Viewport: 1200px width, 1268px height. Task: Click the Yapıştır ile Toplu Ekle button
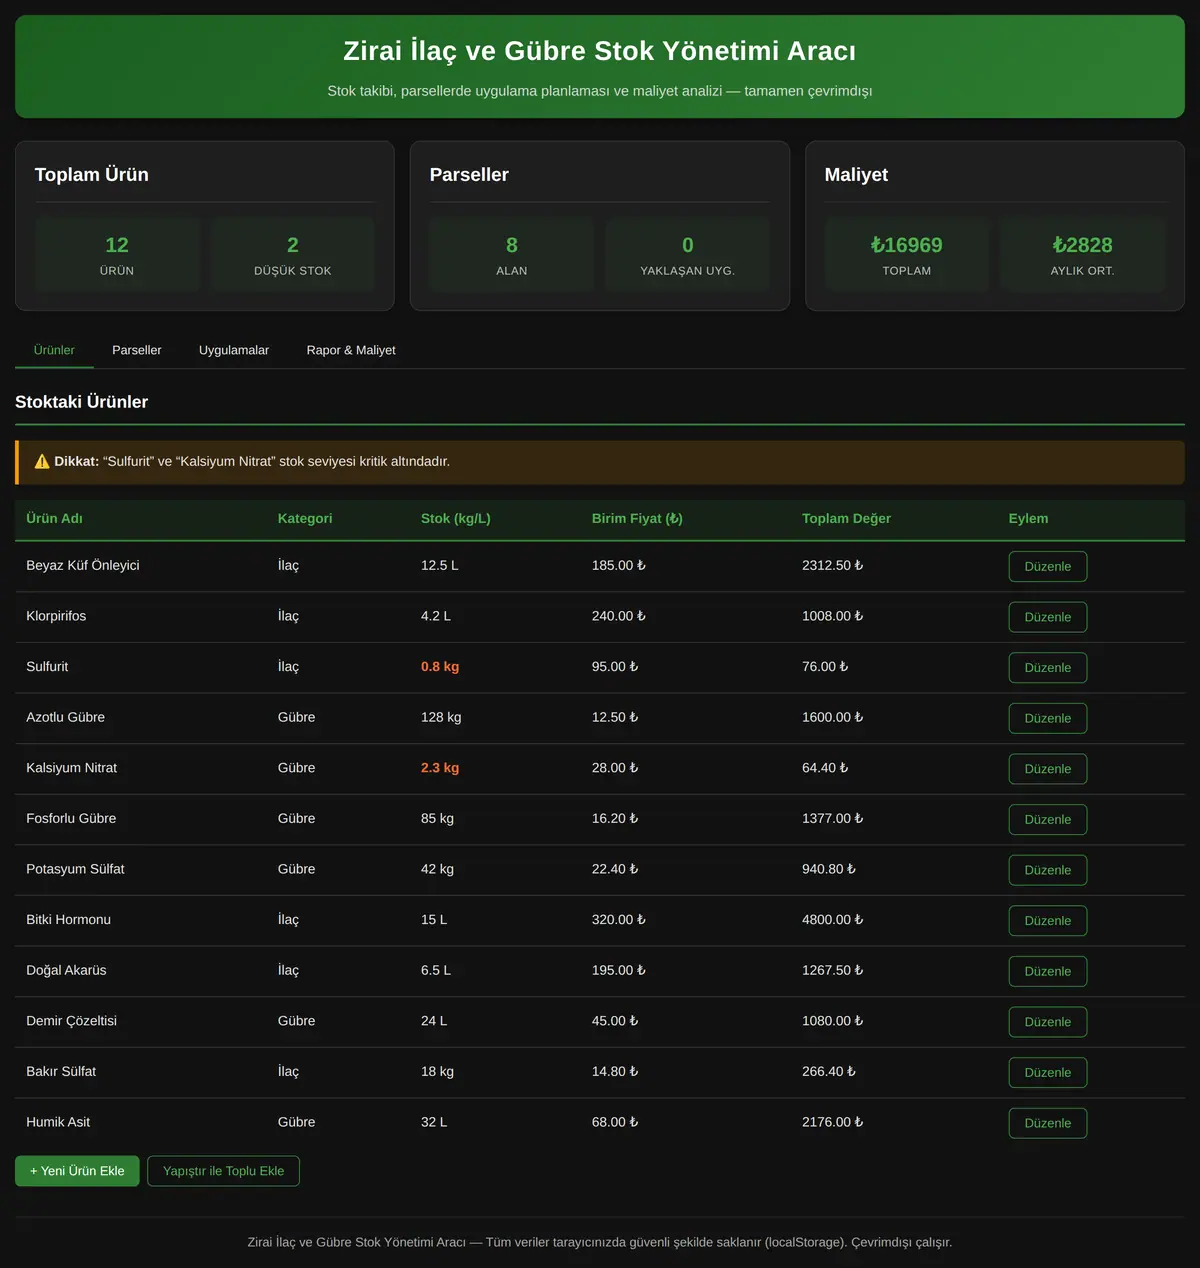click(x=223, y=1171)
